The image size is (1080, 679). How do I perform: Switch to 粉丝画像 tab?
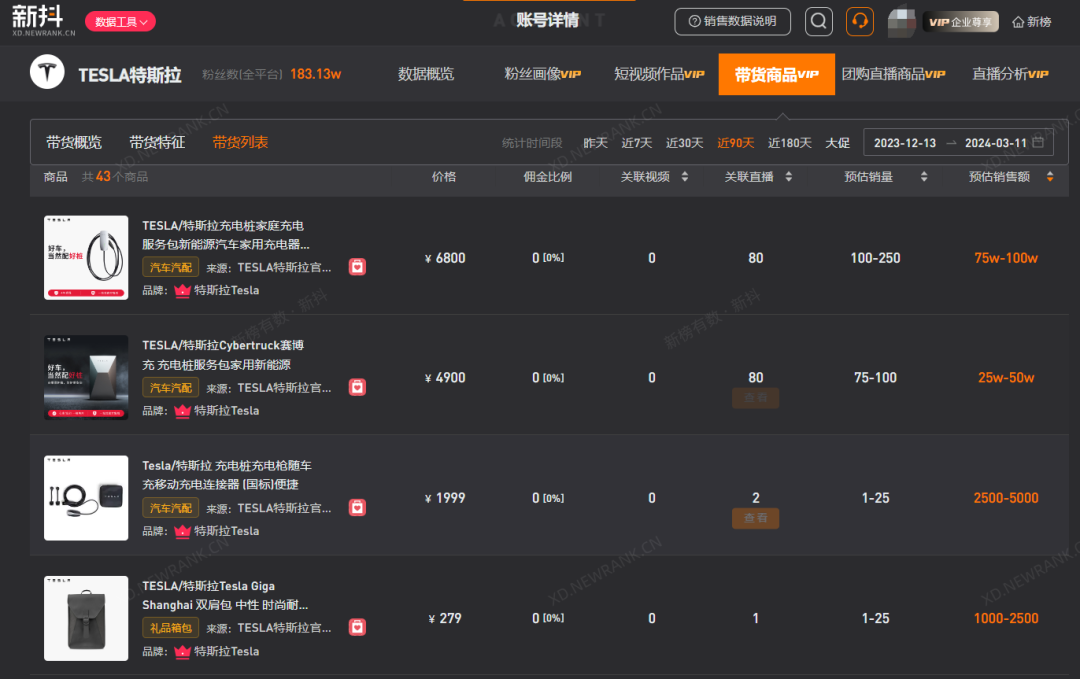click(542, 74)
